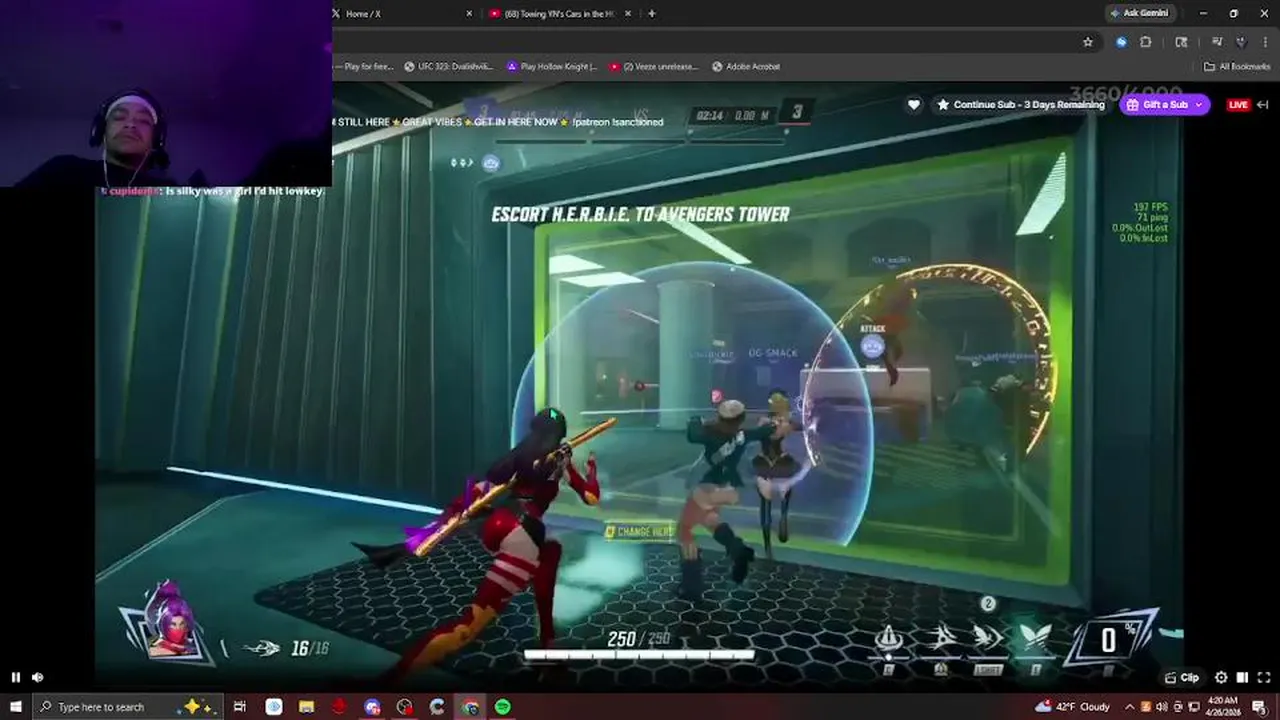The height and width of the screenshot is (720, 1280).
Task: Open Spotify from the taskbar
Action: pos(502,707)
